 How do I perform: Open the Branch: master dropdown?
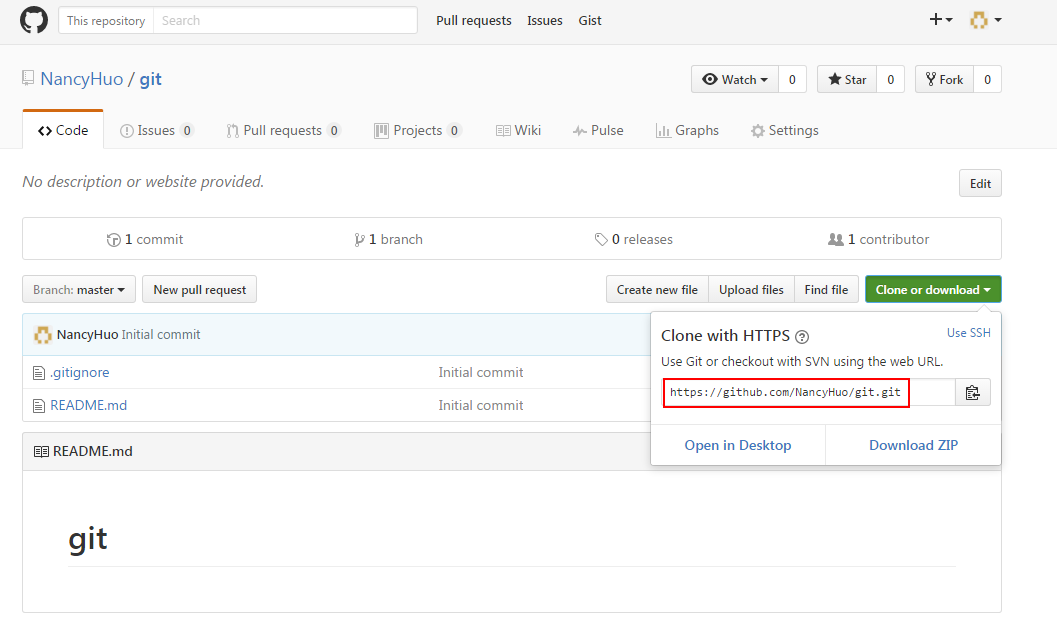click(79, 289)
